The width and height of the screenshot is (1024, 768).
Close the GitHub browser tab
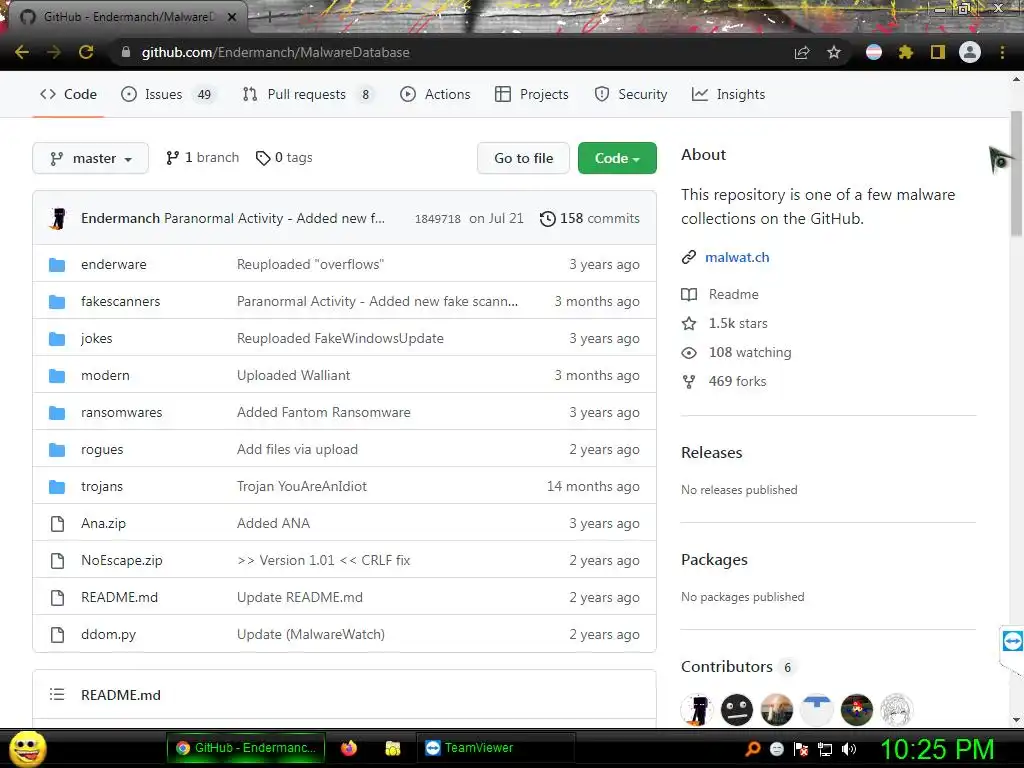click(232, 17)
